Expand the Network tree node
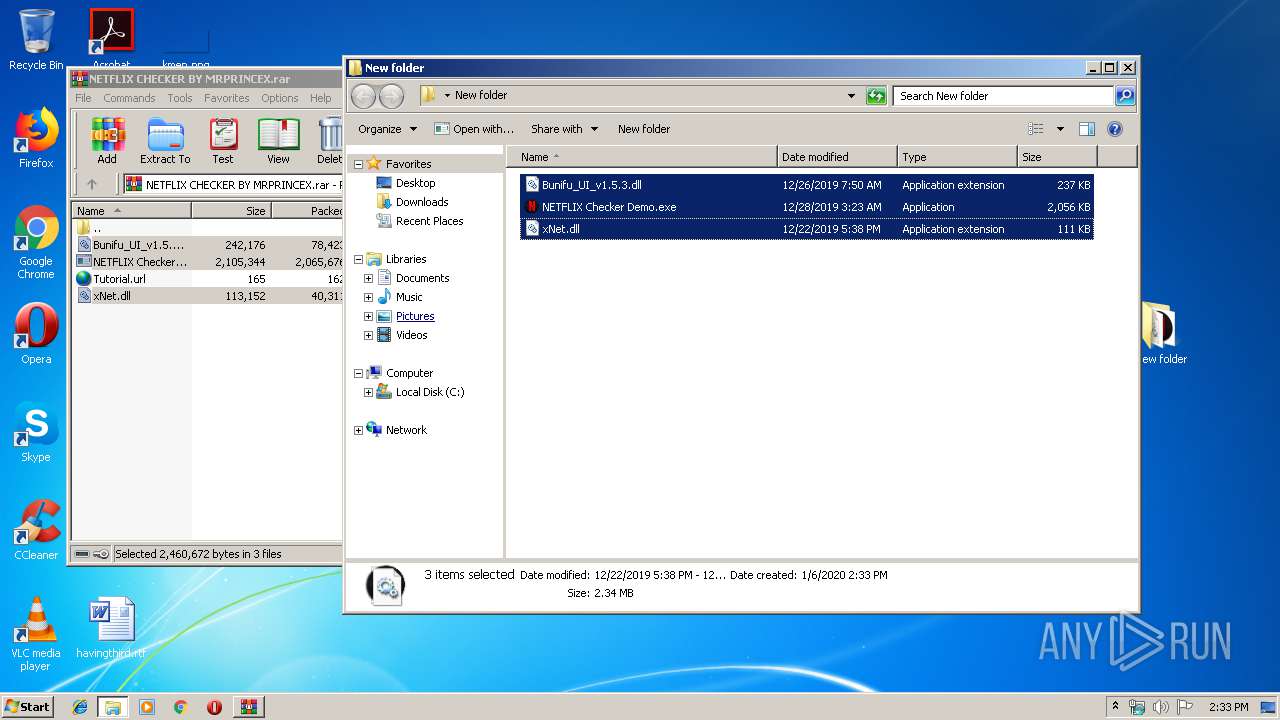Screen dimensions: 1280x720 359,430
